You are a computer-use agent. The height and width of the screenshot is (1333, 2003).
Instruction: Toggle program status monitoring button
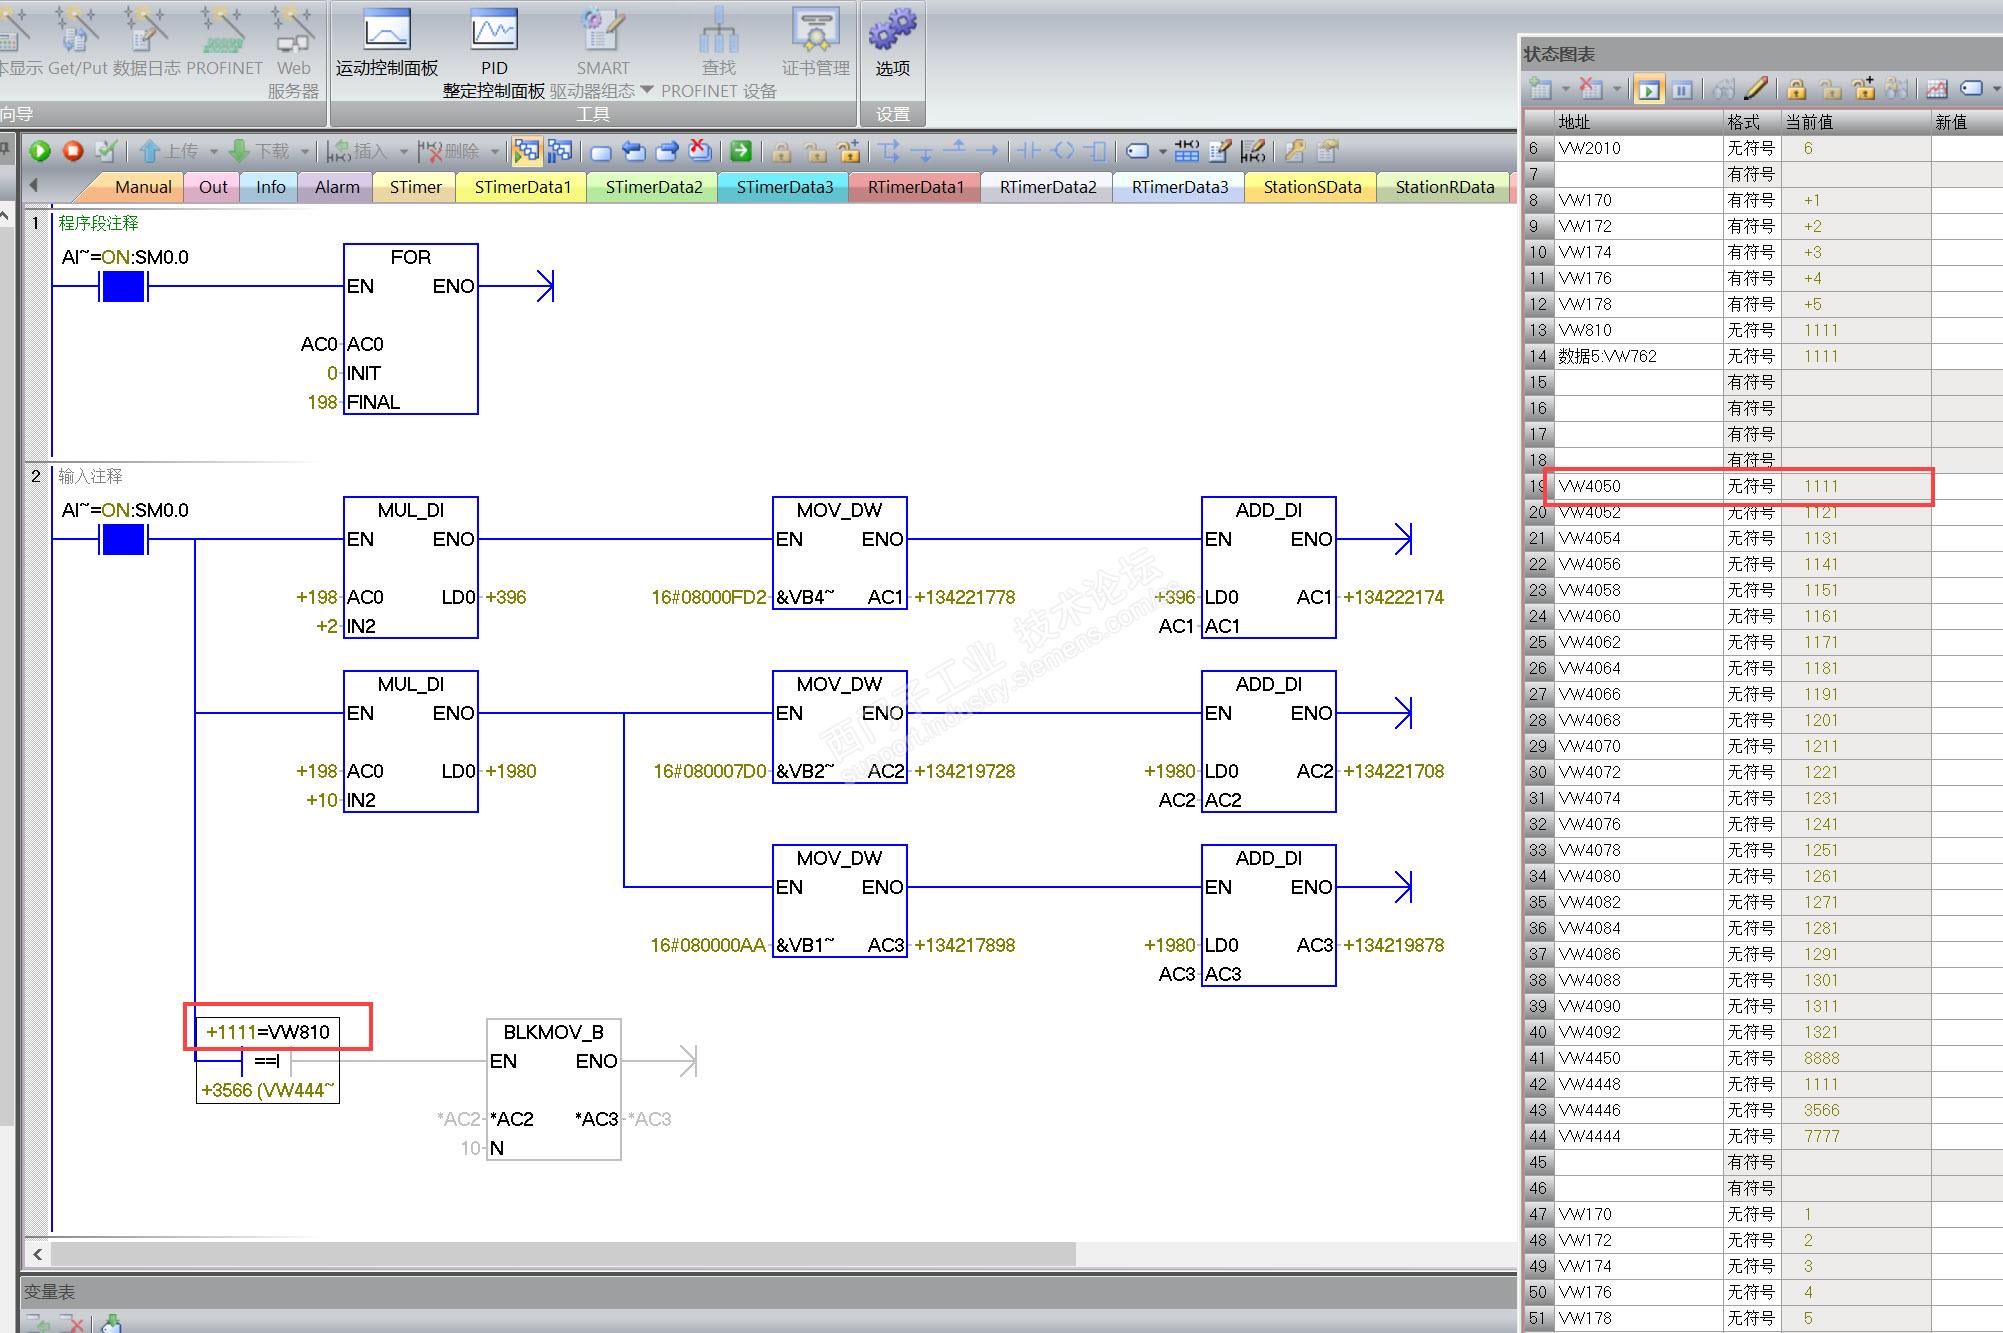(x=526, y=151)
